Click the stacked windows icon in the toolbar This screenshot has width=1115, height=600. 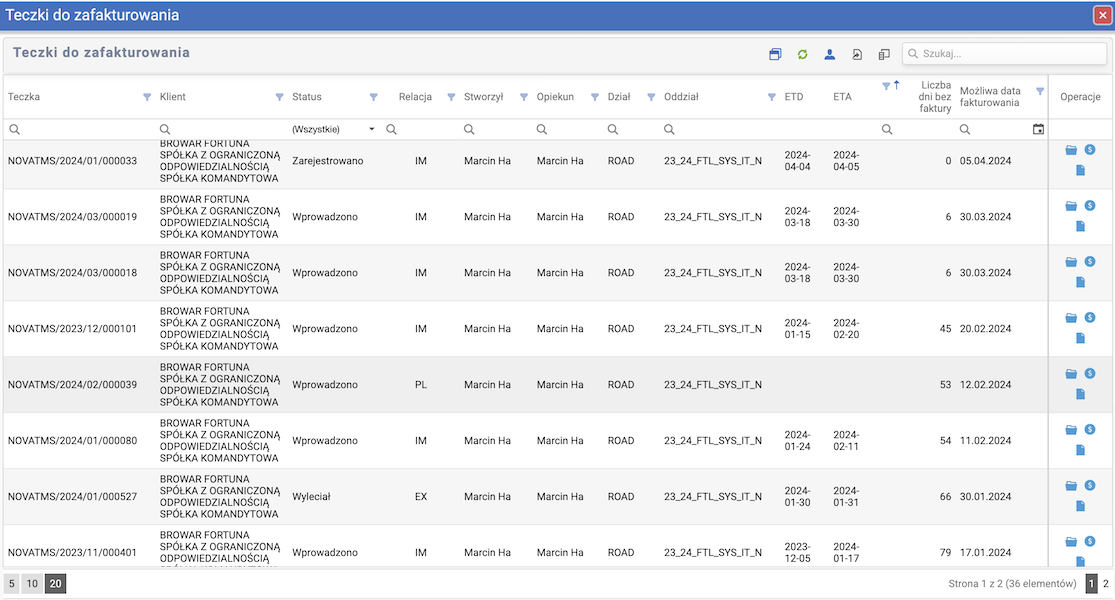(x=775, y=55)
